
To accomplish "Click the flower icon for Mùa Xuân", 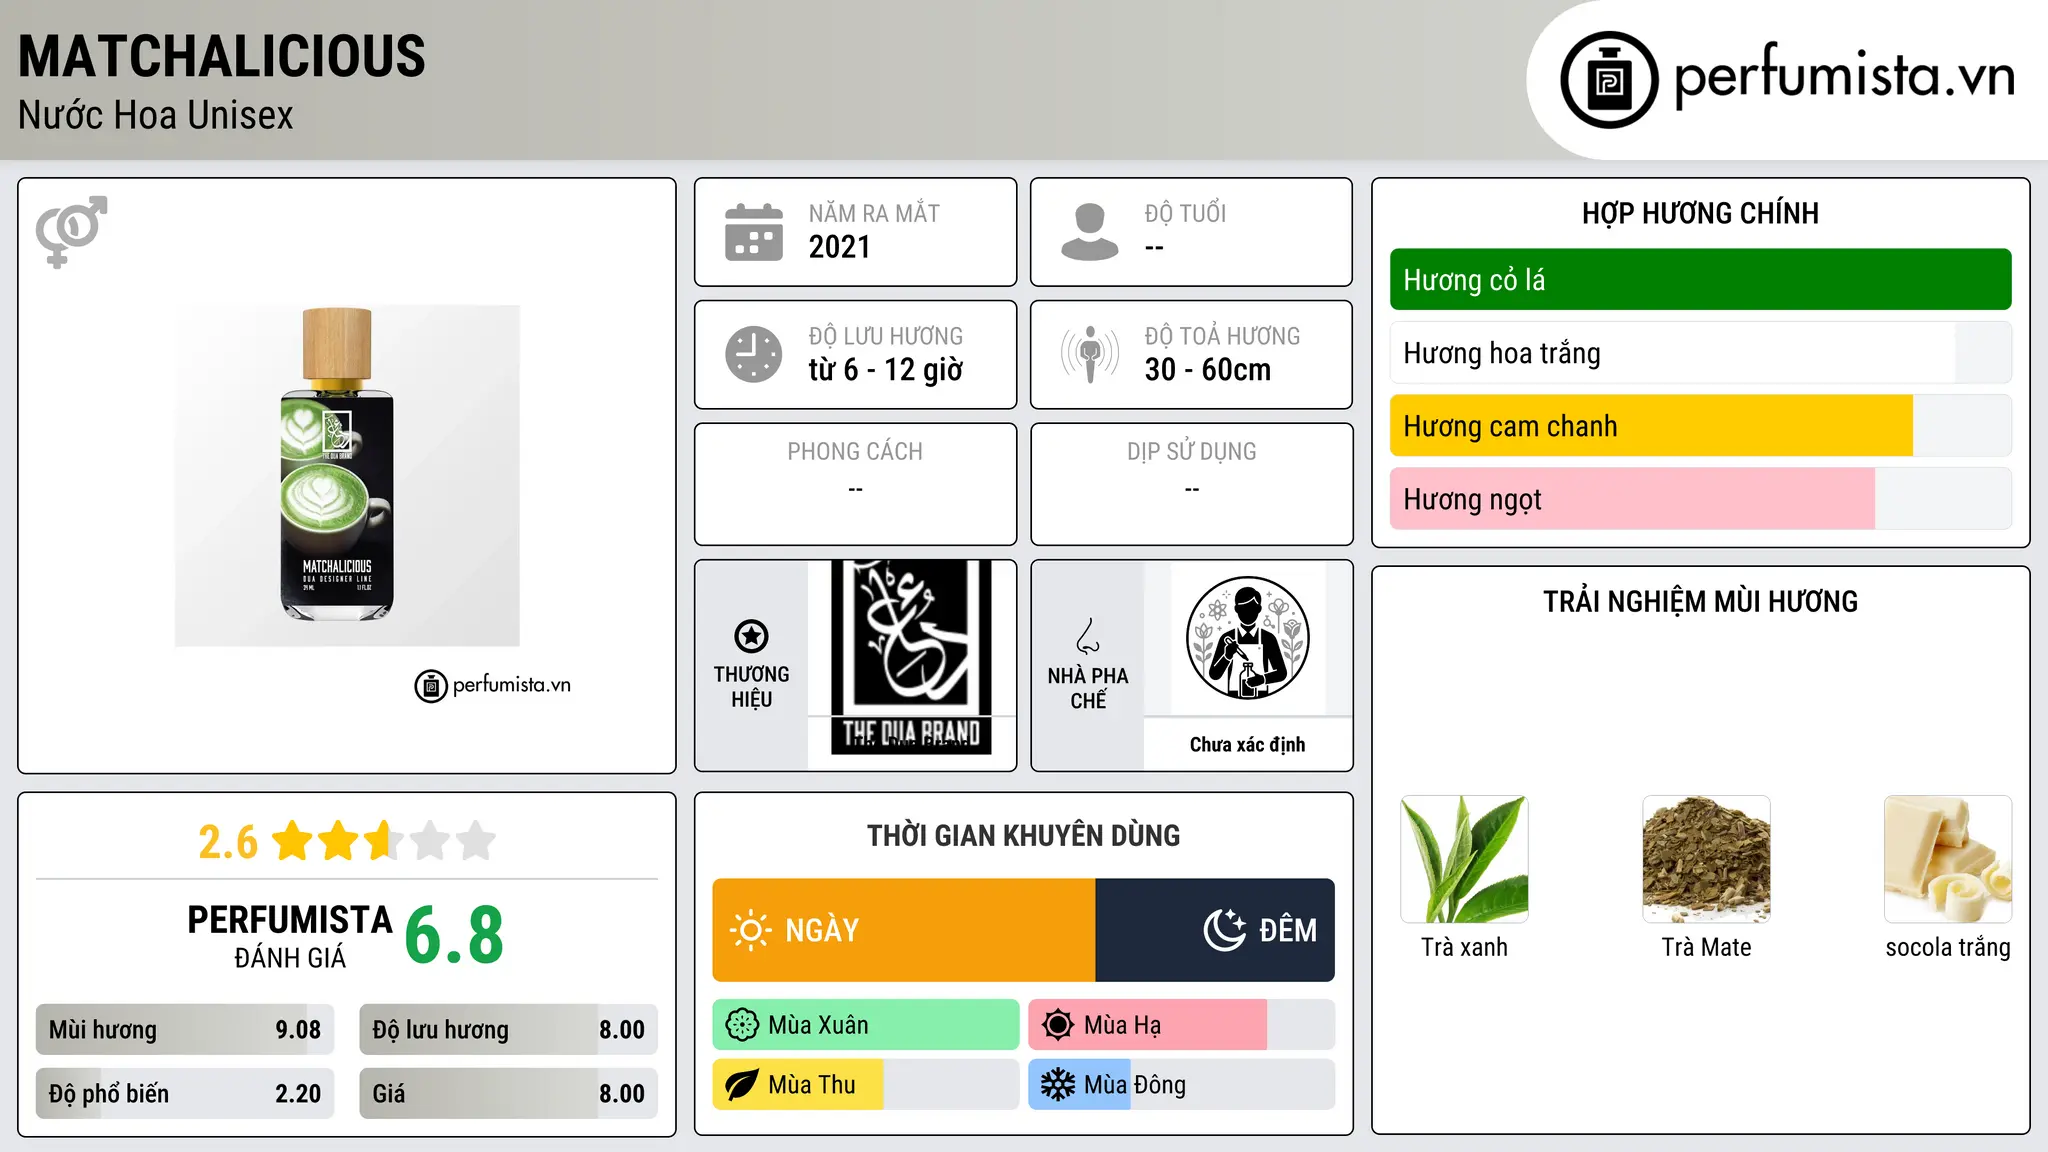I will 742,1025.
